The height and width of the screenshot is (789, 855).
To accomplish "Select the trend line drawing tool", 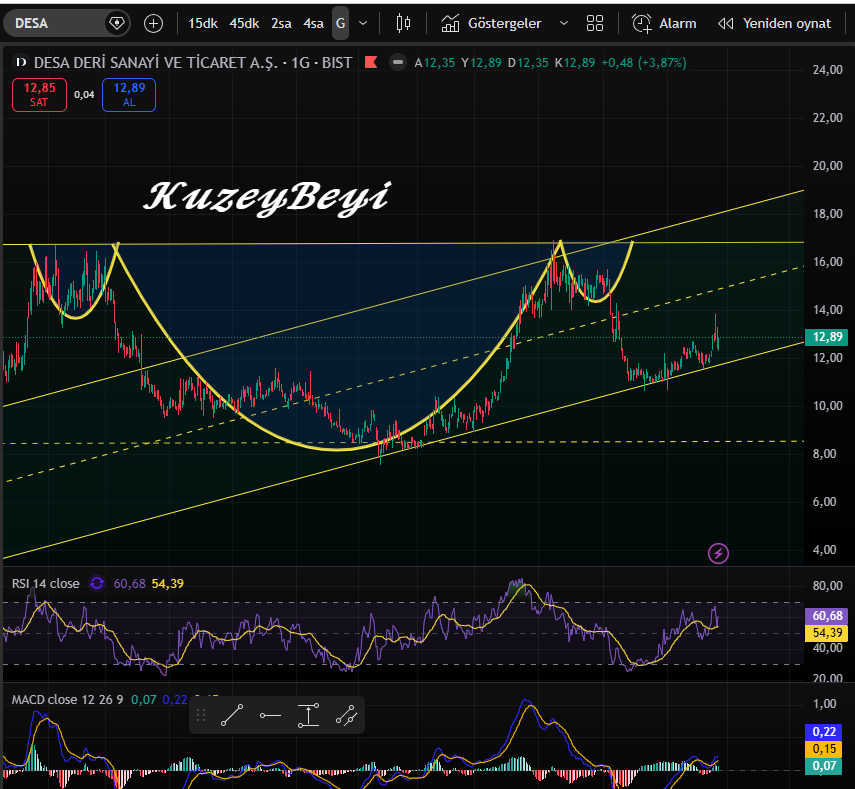I will pyautogui.click(x=232, y=715).
